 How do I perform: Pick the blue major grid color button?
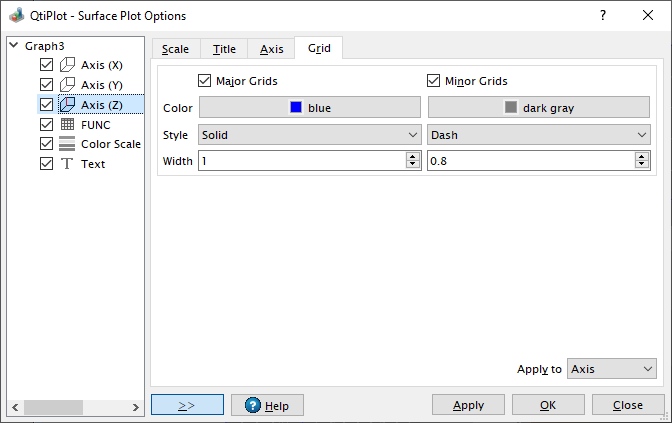click(x=310, y=108)
